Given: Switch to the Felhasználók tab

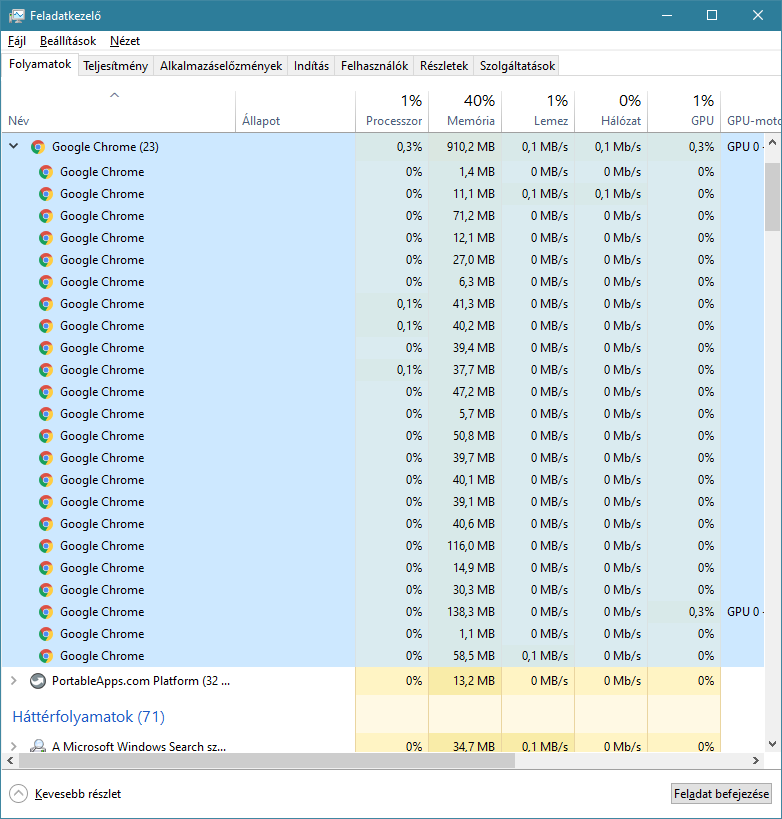Looking at the screenshot, I should click(x=374, y=66).
